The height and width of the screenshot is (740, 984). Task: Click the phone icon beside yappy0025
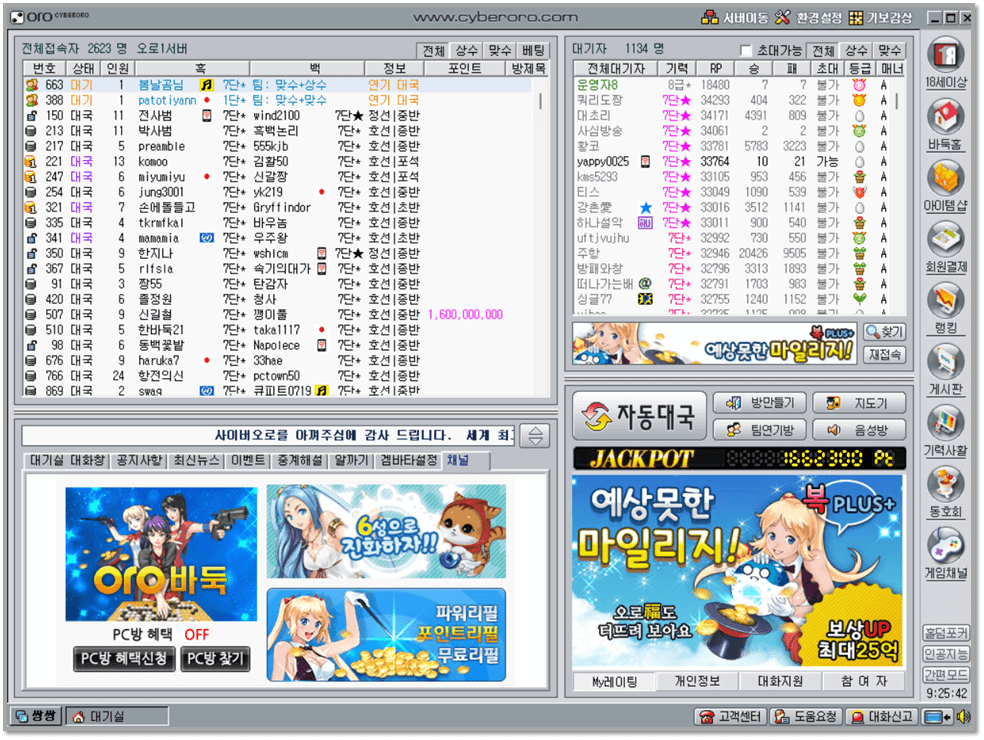coord(645,161)
